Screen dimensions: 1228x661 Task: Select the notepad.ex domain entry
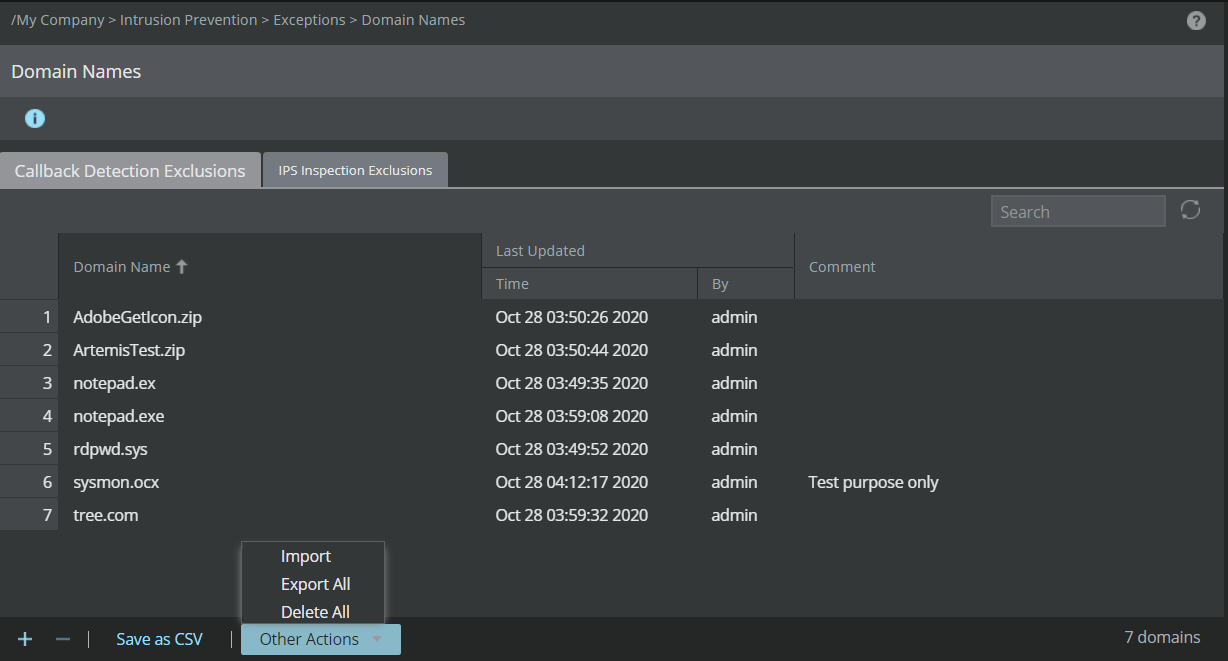coord(115,383)
